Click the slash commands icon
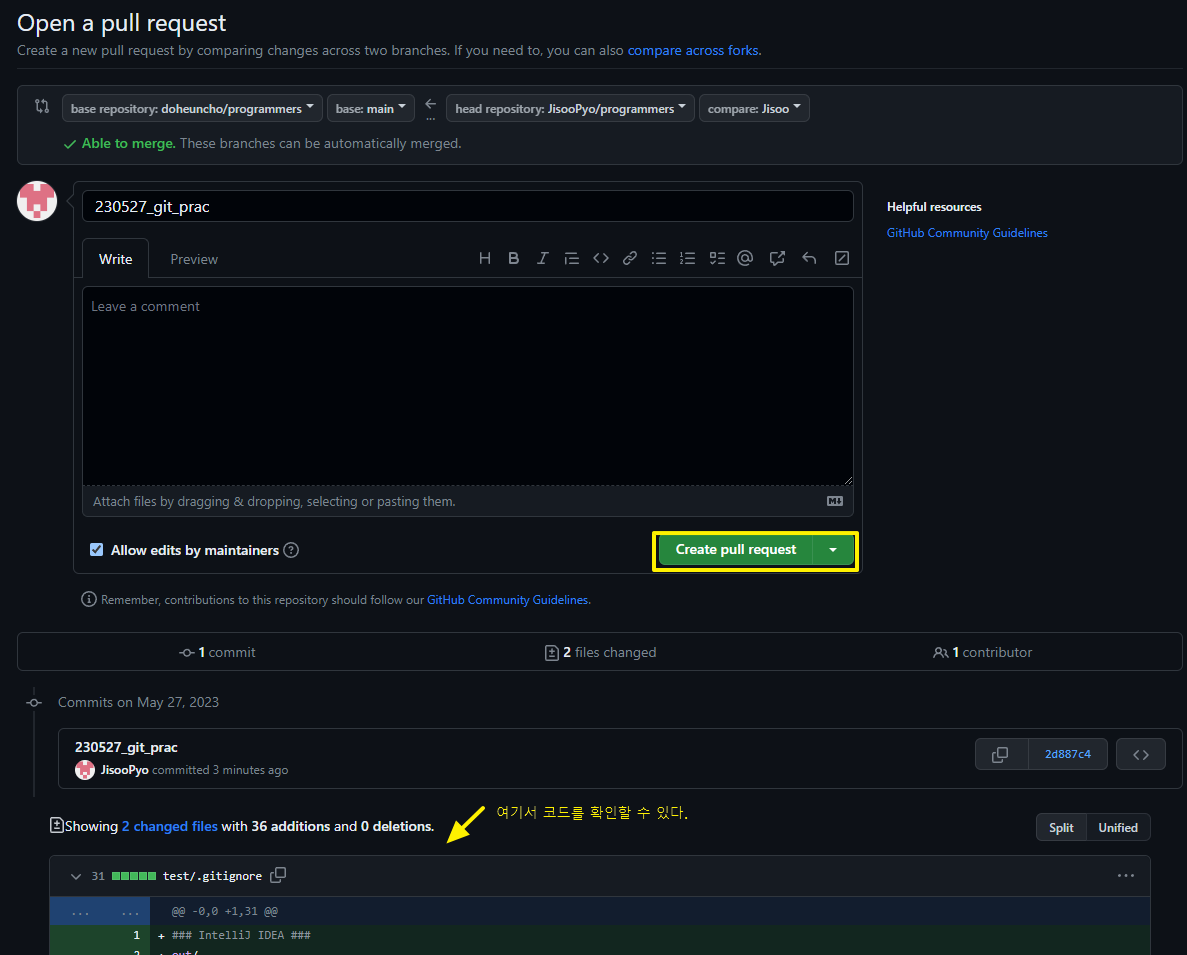The image size is (1187, 955). (842, 259)
